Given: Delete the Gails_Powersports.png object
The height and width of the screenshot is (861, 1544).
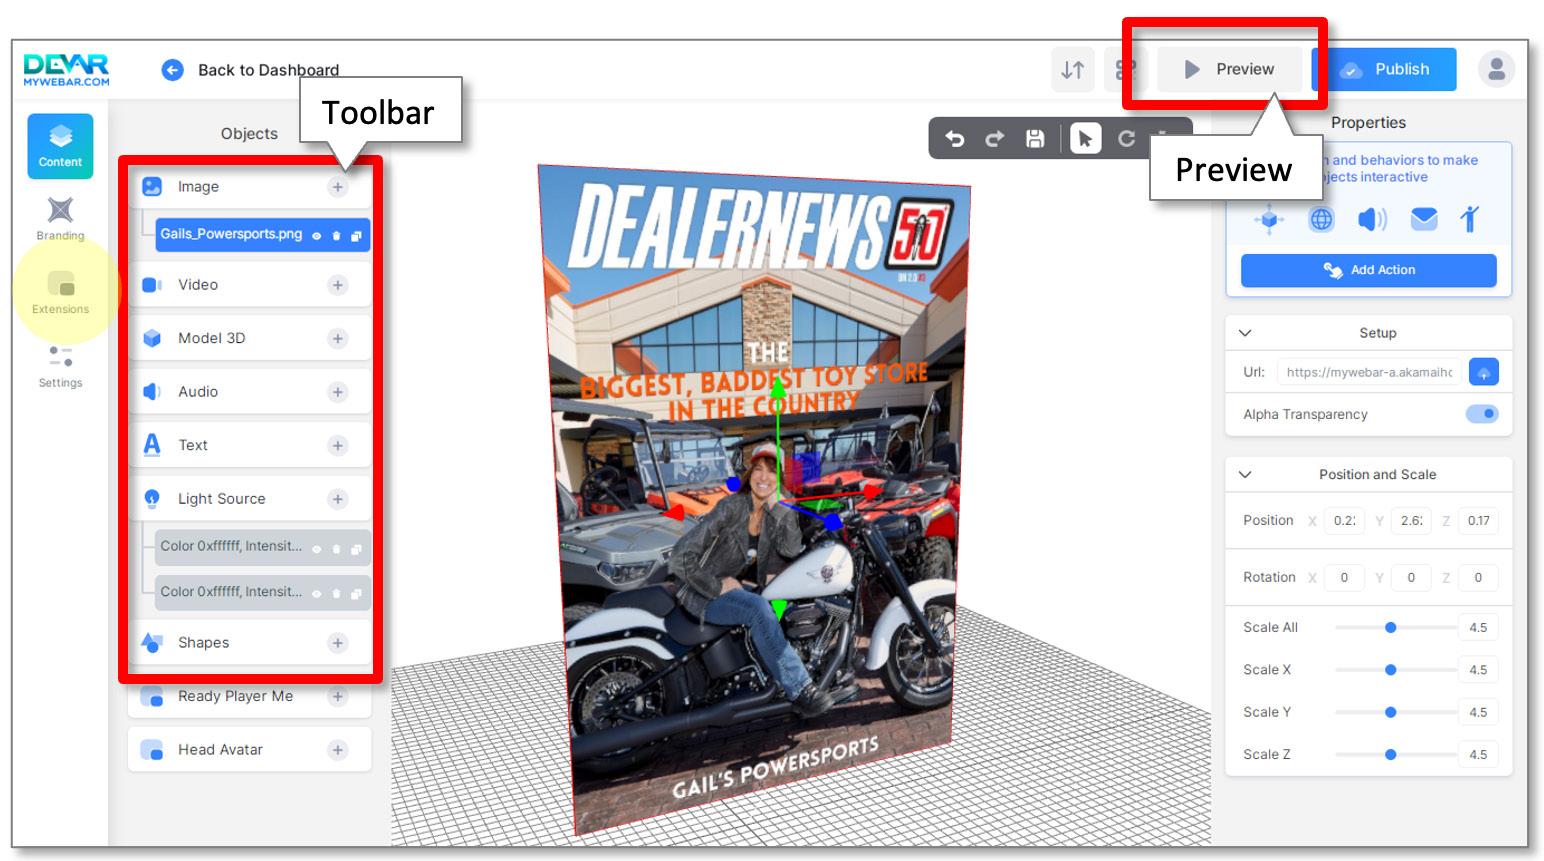Looking at the screenshot, I should (336, 236).
